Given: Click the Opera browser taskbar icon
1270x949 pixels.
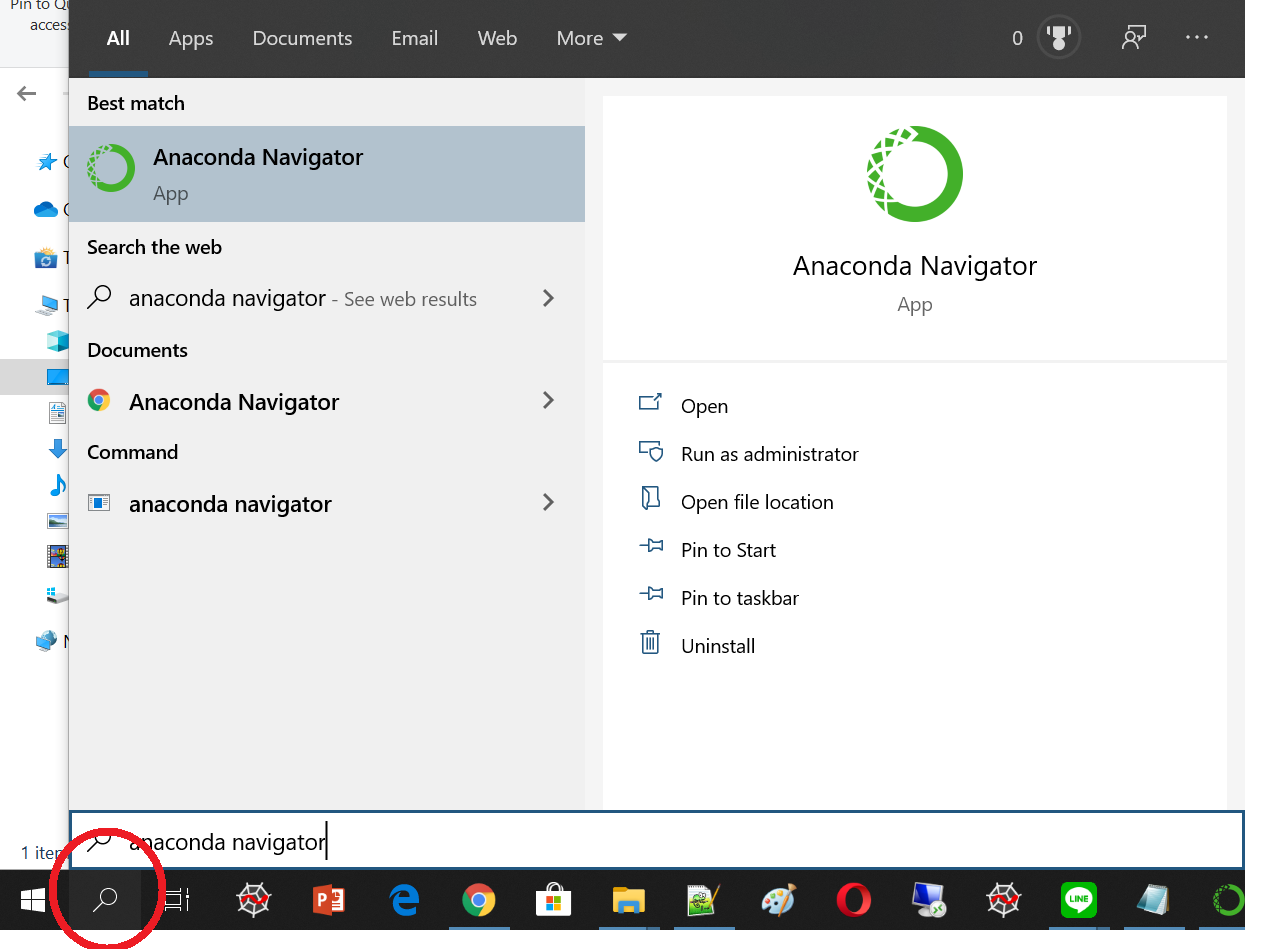Looking at the screenshot, I should point(854,900).
